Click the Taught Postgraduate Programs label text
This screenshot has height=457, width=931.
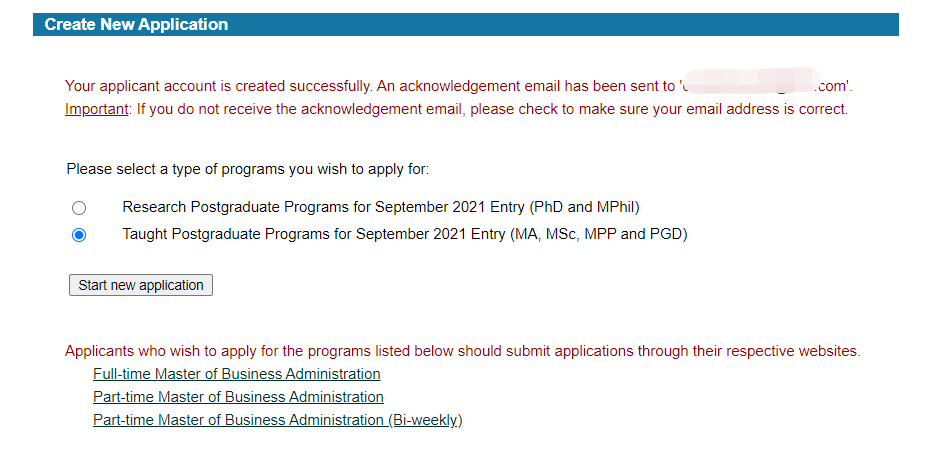(x=314, y=235)
